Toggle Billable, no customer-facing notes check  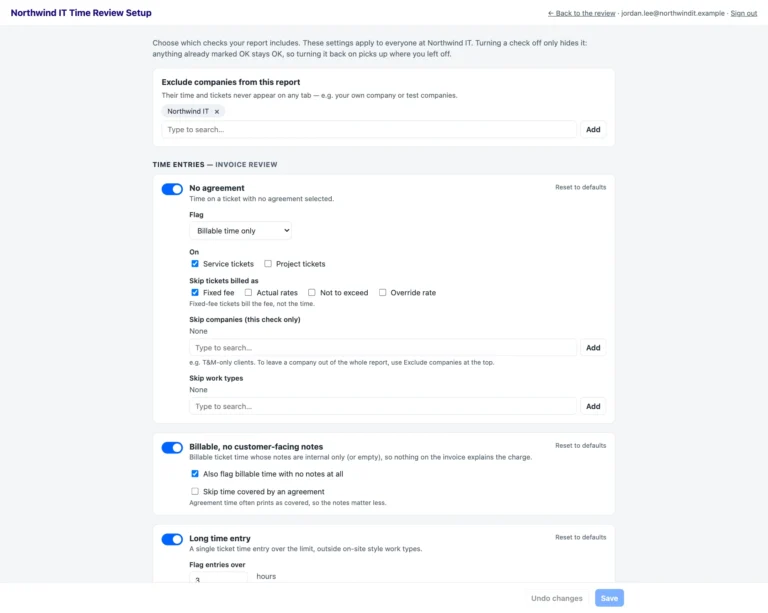[x=172, y=448]
